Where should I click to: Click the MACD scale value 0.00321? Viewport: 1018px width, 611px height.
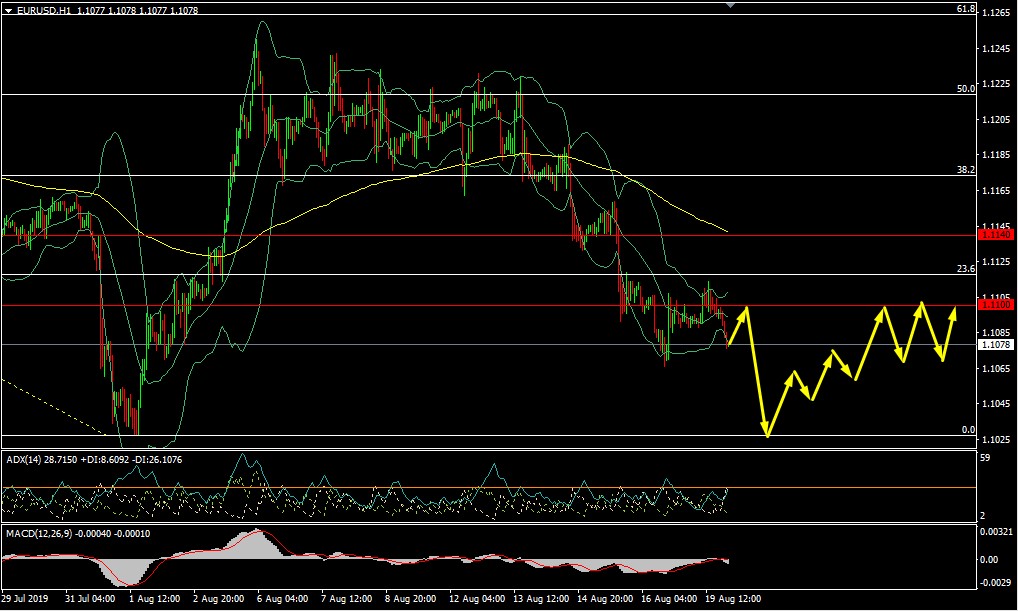tap(997, 531)
